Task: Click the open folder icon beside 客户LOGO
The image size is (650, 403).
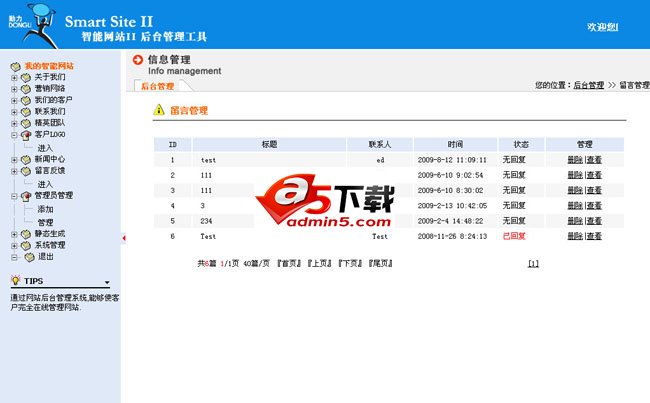Action: tap(26, 135)
